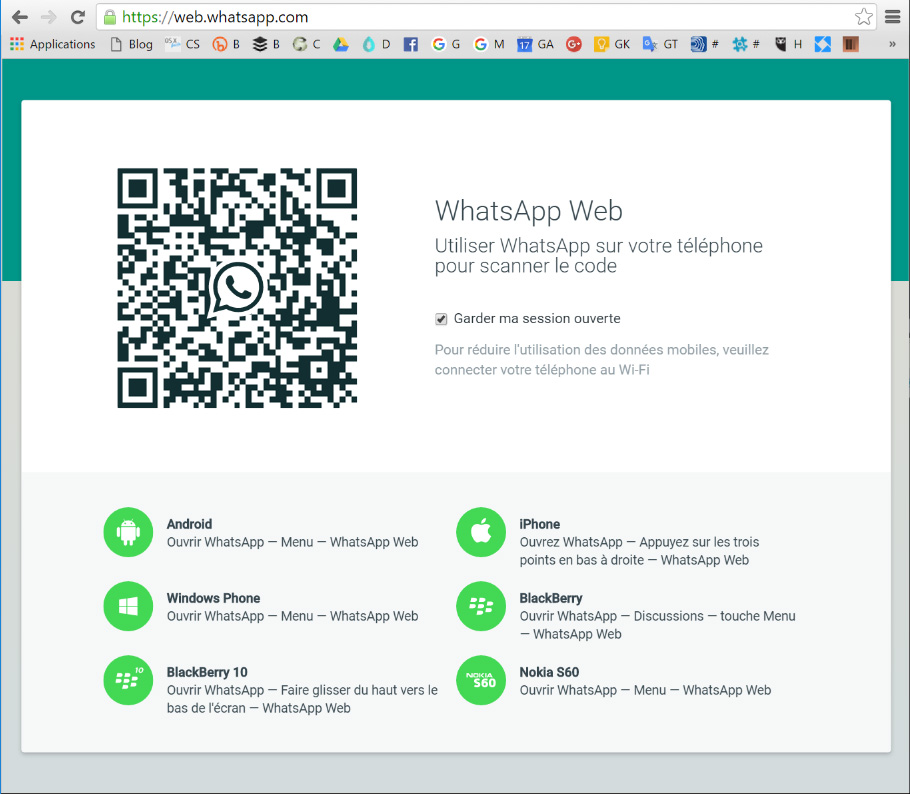Open the teal gear # bookmark
This screenshot has height=794, width=910.
tap(746, 44)
